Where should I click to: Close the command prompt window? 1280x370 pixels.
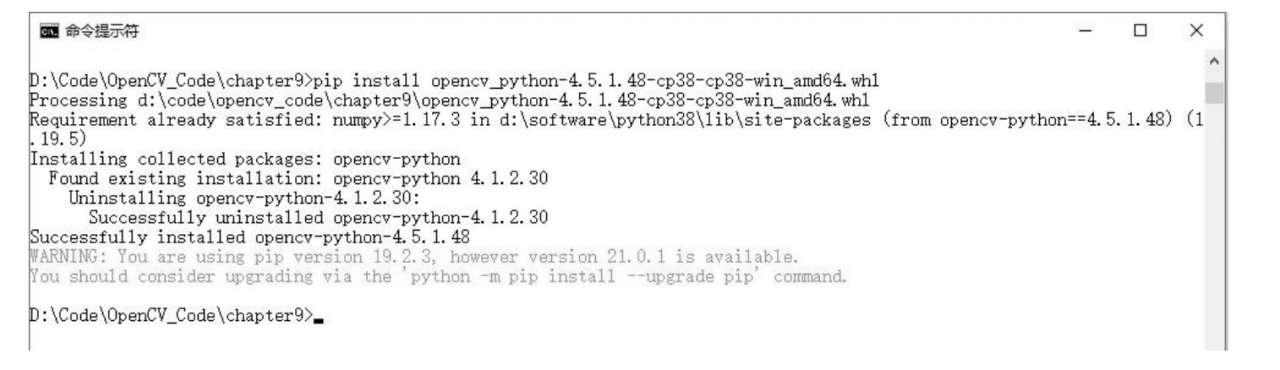pyautogui.click(x=1196, y=31)
